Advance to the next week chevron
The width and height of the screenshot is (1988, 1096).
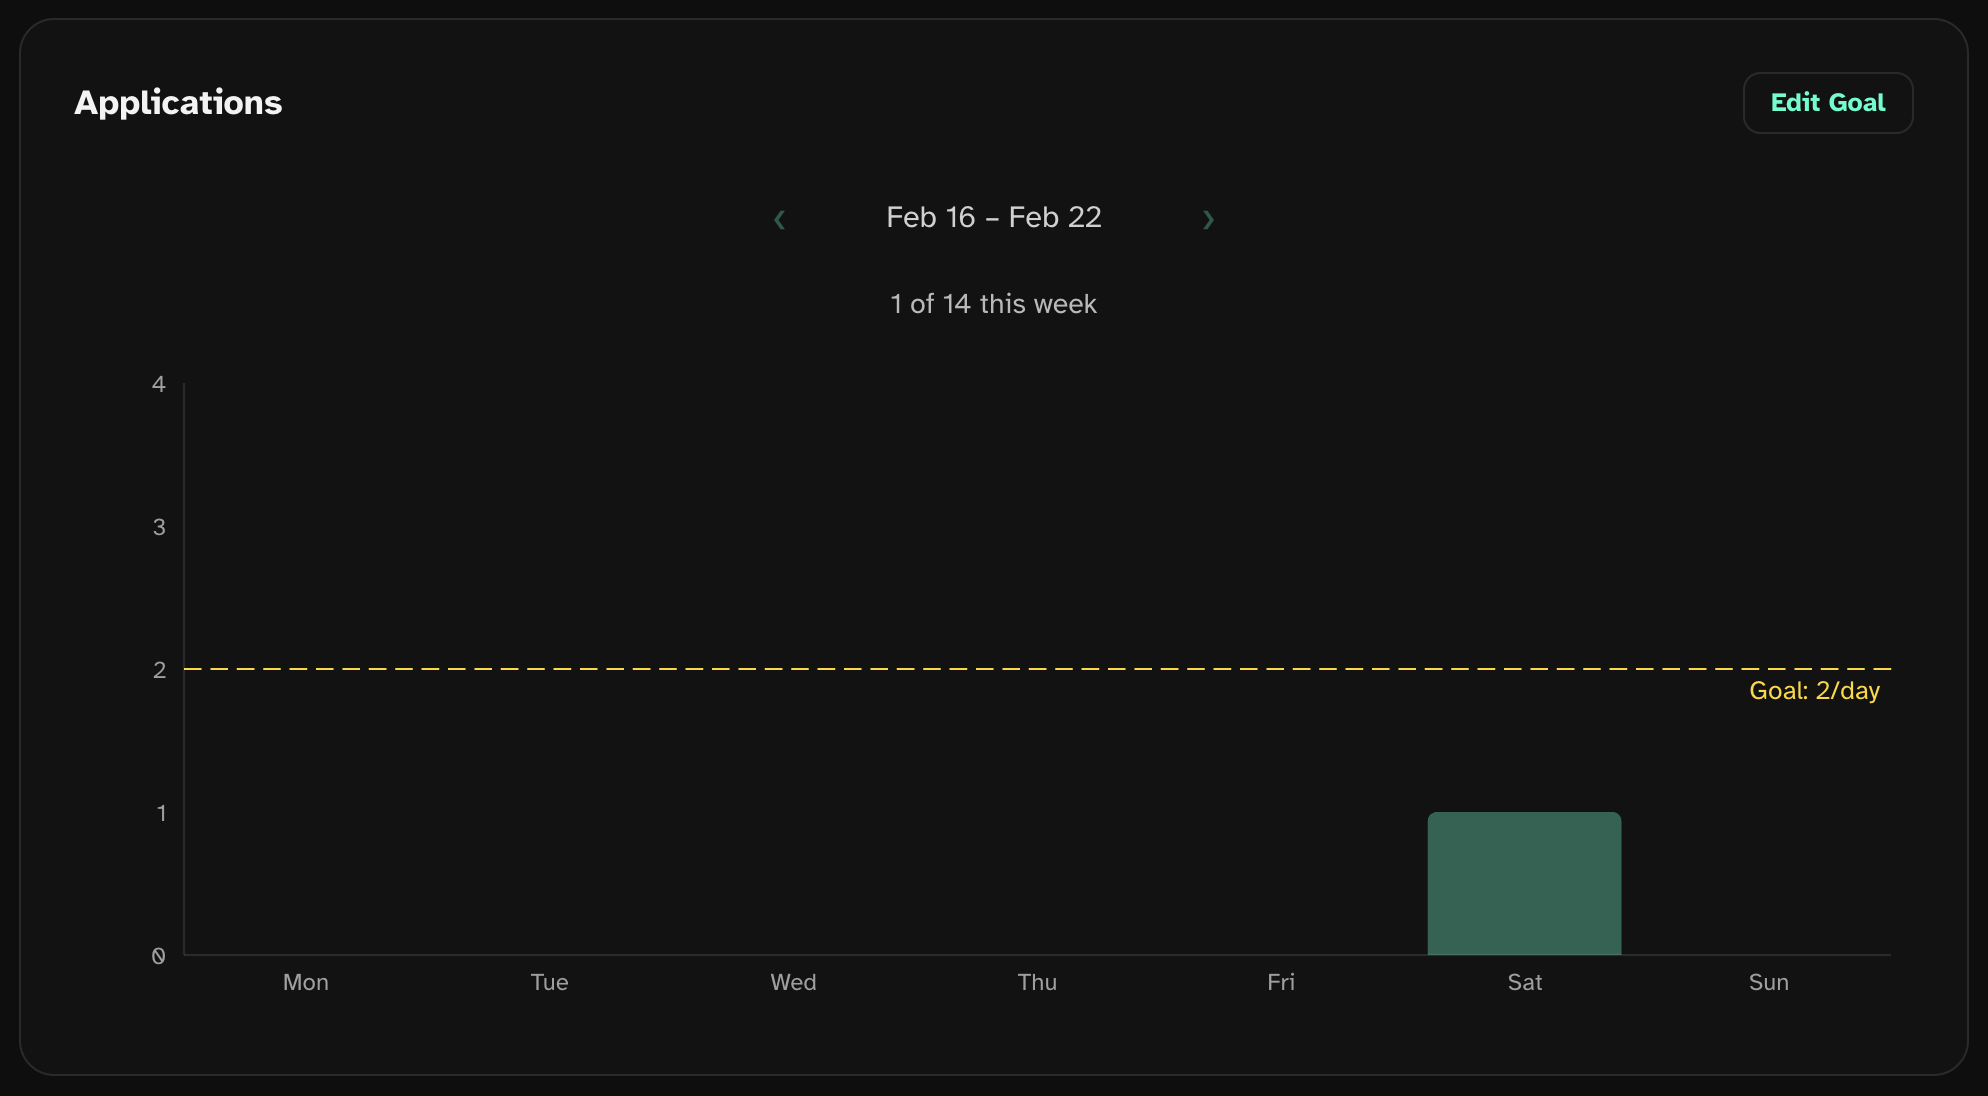point(1208,219)
